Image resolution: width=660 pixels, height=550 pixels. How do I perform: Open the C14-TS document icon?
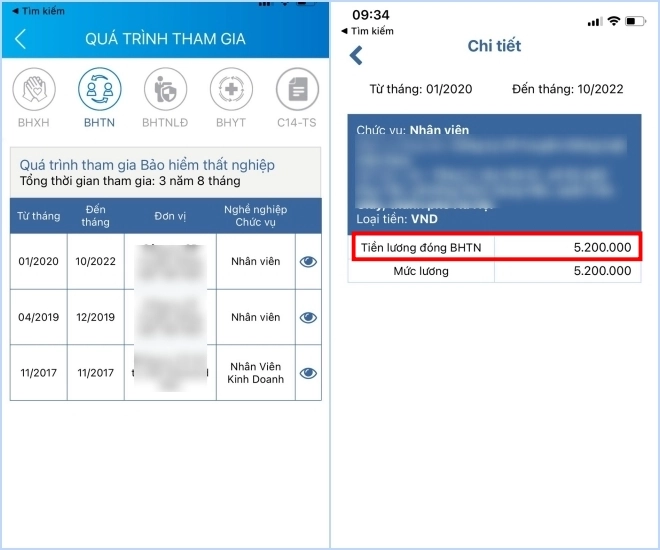(297, 89)
